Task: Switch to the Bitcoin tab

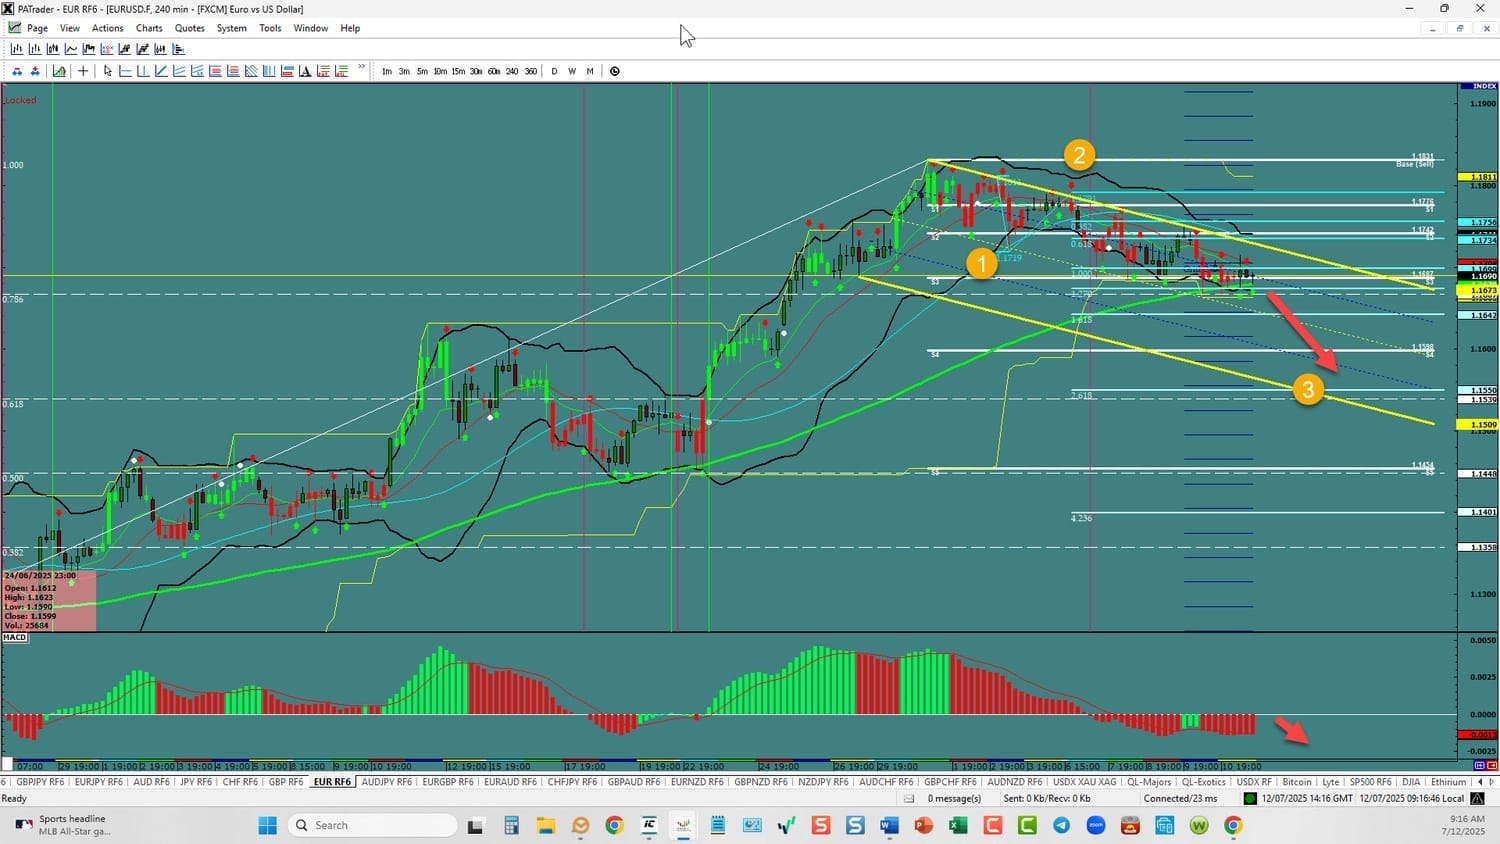Action: click(1297, 782)
